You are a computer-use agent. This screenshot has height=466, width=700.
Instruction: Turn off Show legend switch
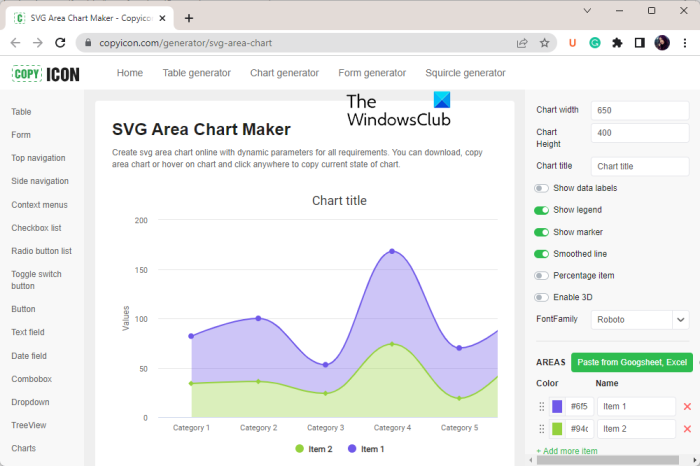point(541,210)
